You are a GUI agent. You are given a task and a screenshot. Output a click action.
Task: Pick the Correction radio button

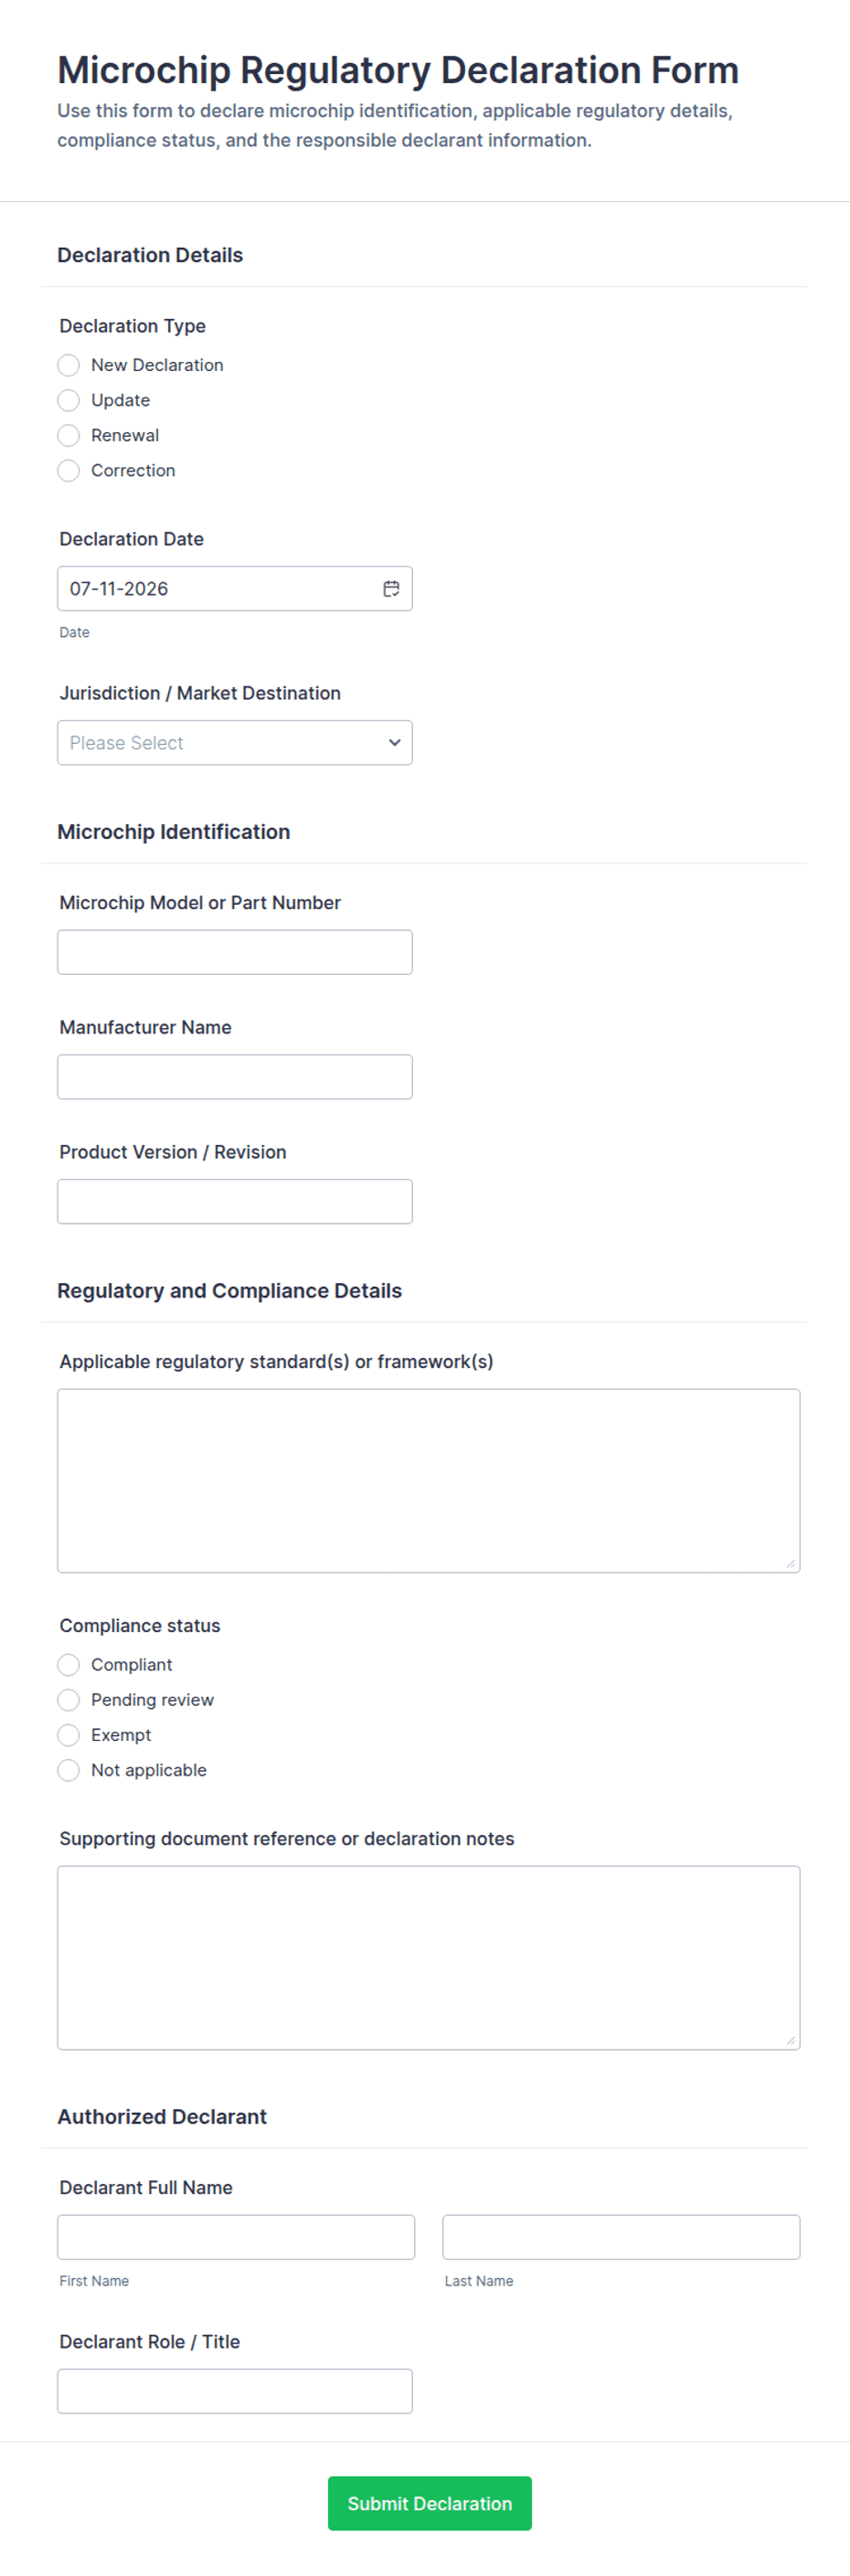tap(68, 470)
